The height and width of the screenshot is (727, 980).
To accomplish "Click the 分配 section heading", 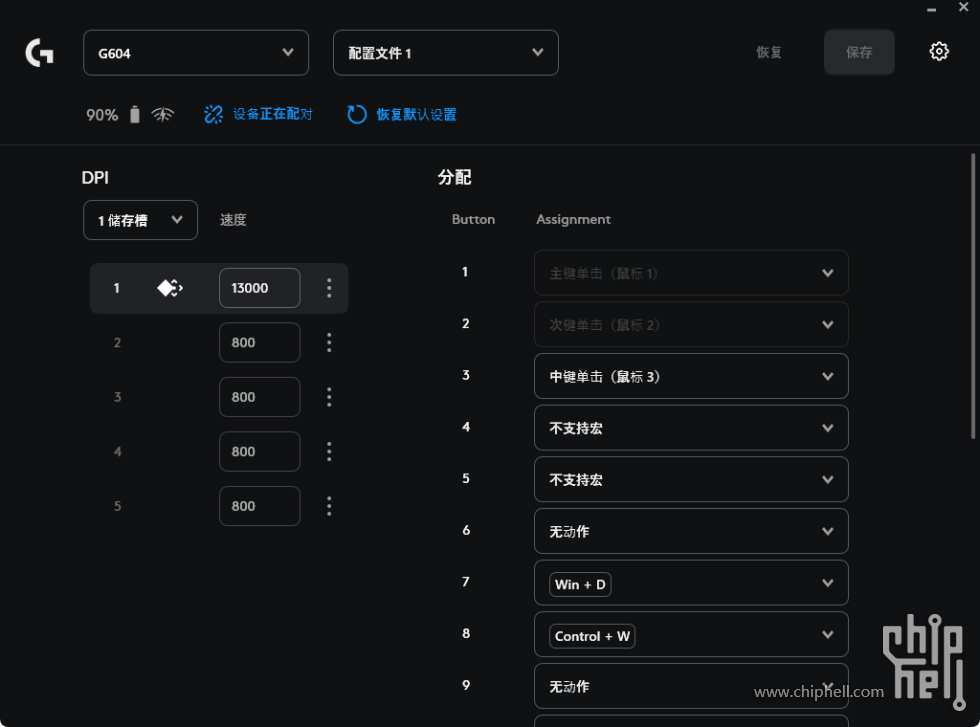I will (x=454, y=178).
